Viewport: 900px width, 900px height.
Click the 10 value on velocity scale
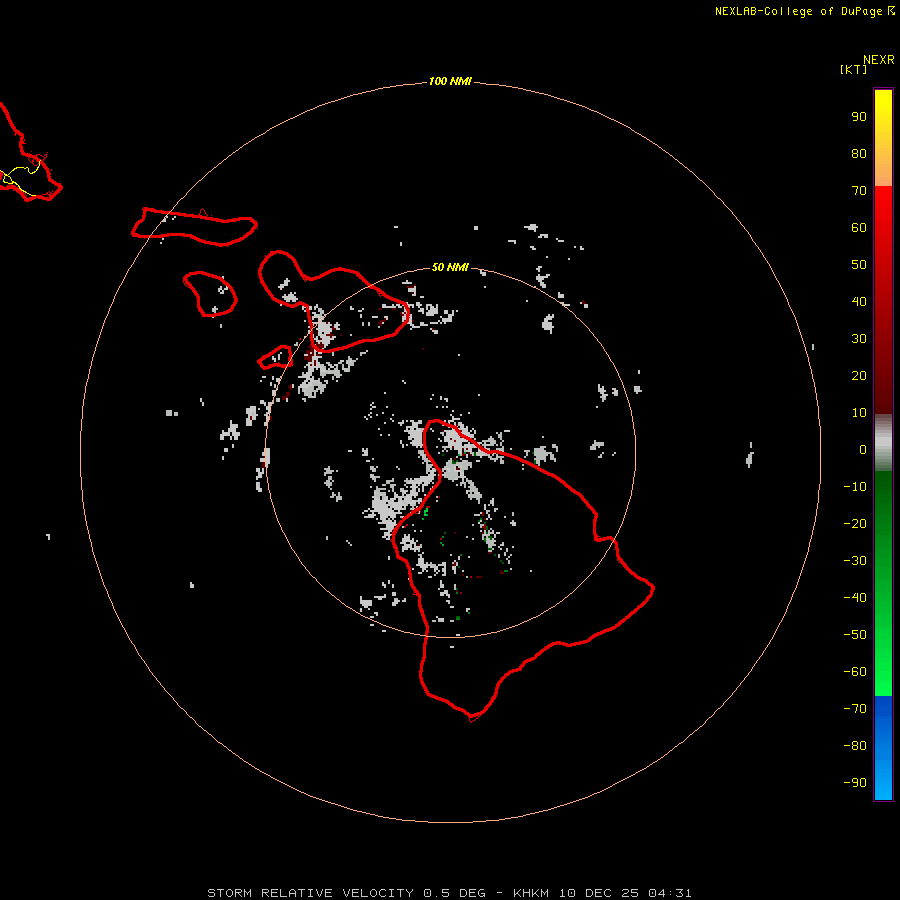(x=859, y=413)
